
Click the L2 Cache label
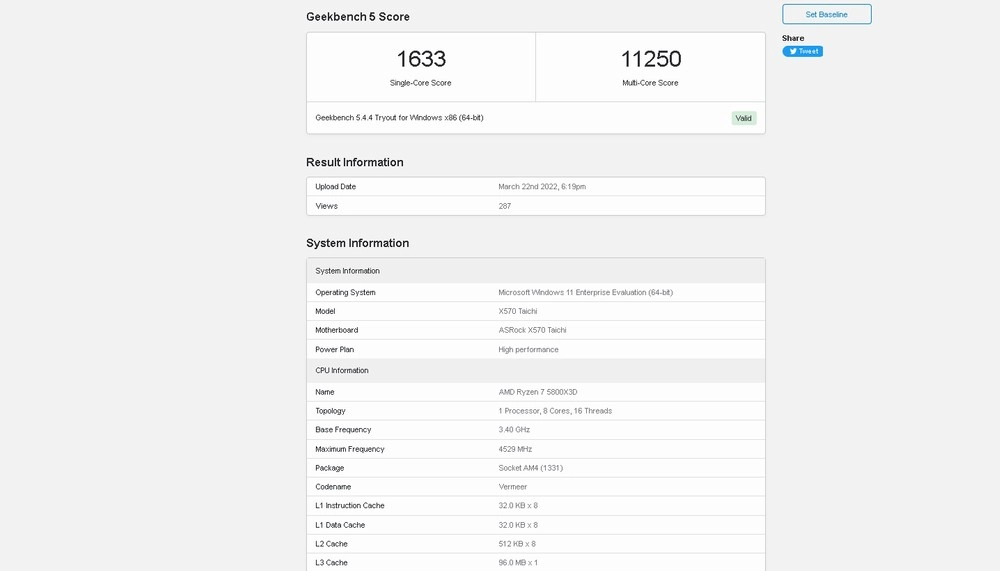coord(331,544)
